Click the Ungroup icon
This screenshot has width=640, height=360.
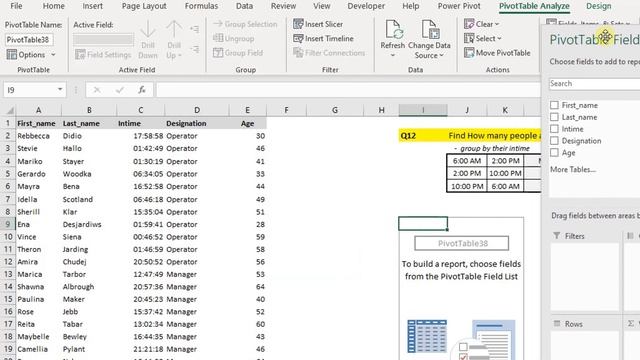coord(218,38)
